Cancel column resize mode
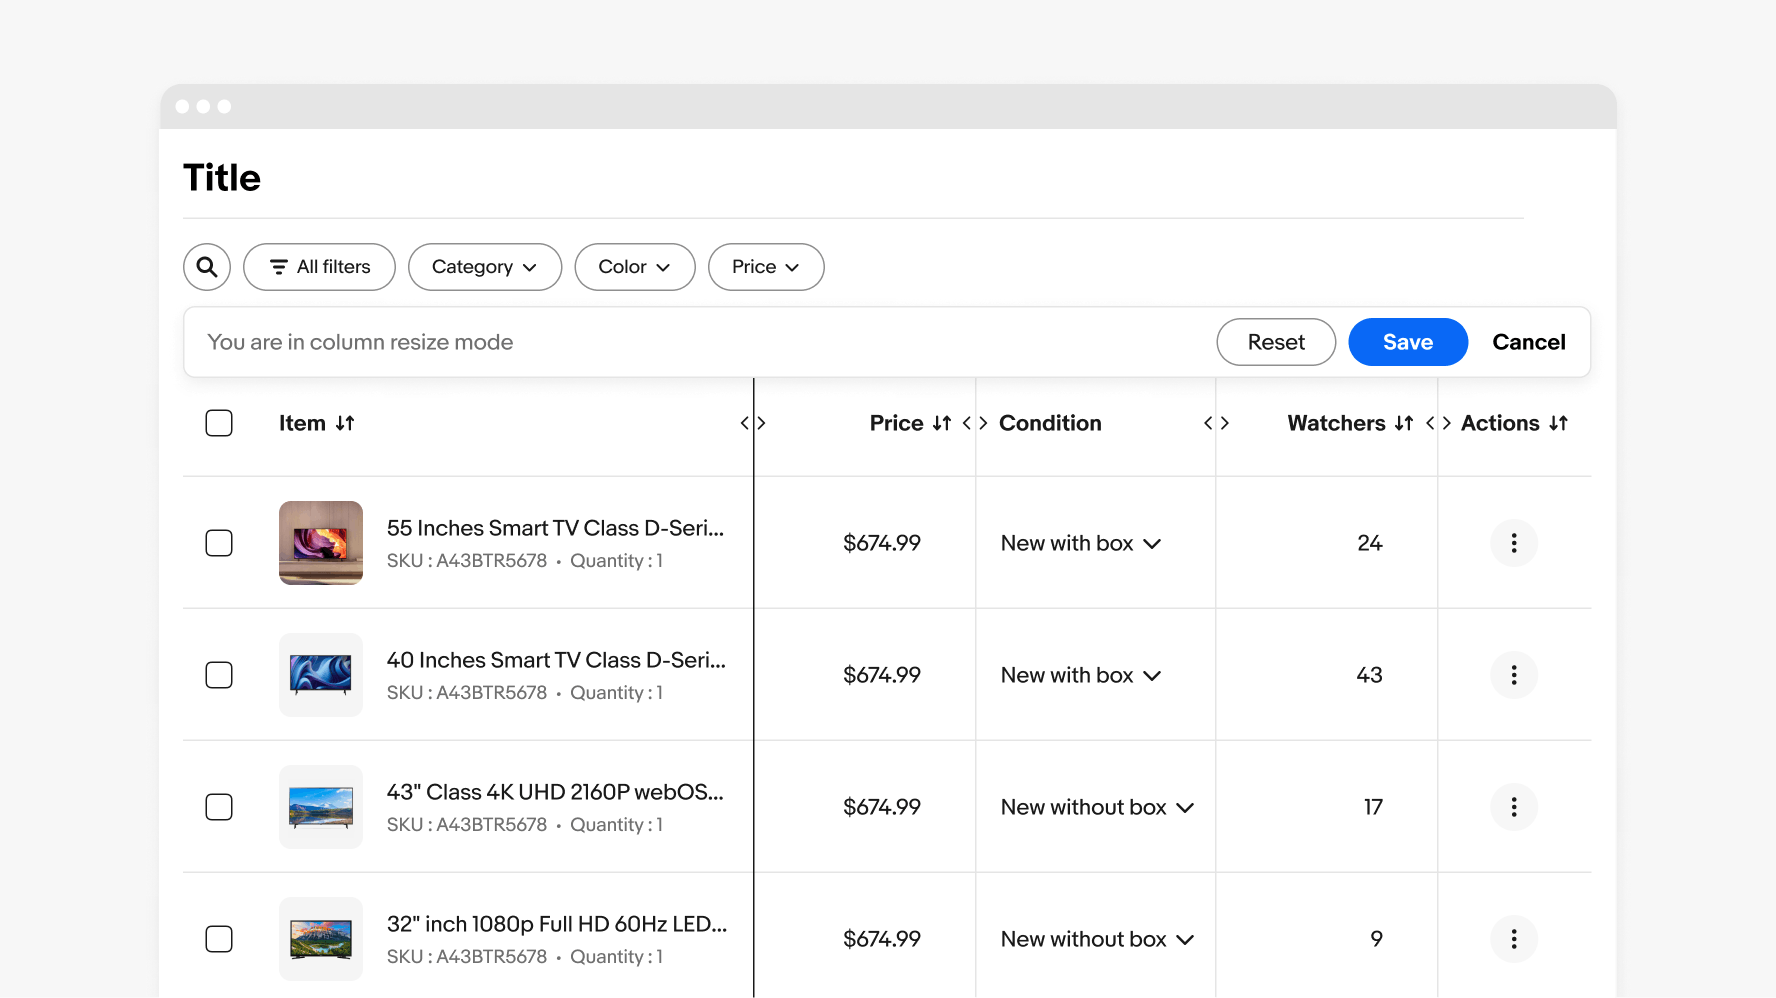 click(x=1528, y=342)
